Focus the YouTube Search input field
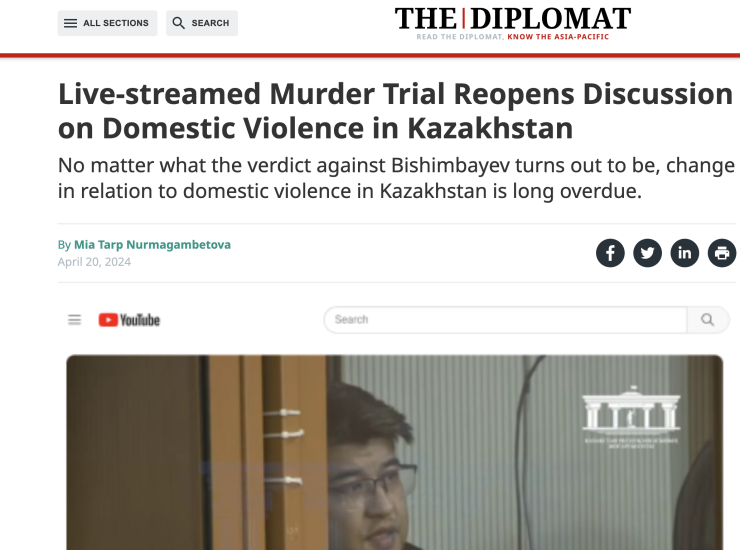This screenshot has width=740, height=550. click(x=505, y=320)
